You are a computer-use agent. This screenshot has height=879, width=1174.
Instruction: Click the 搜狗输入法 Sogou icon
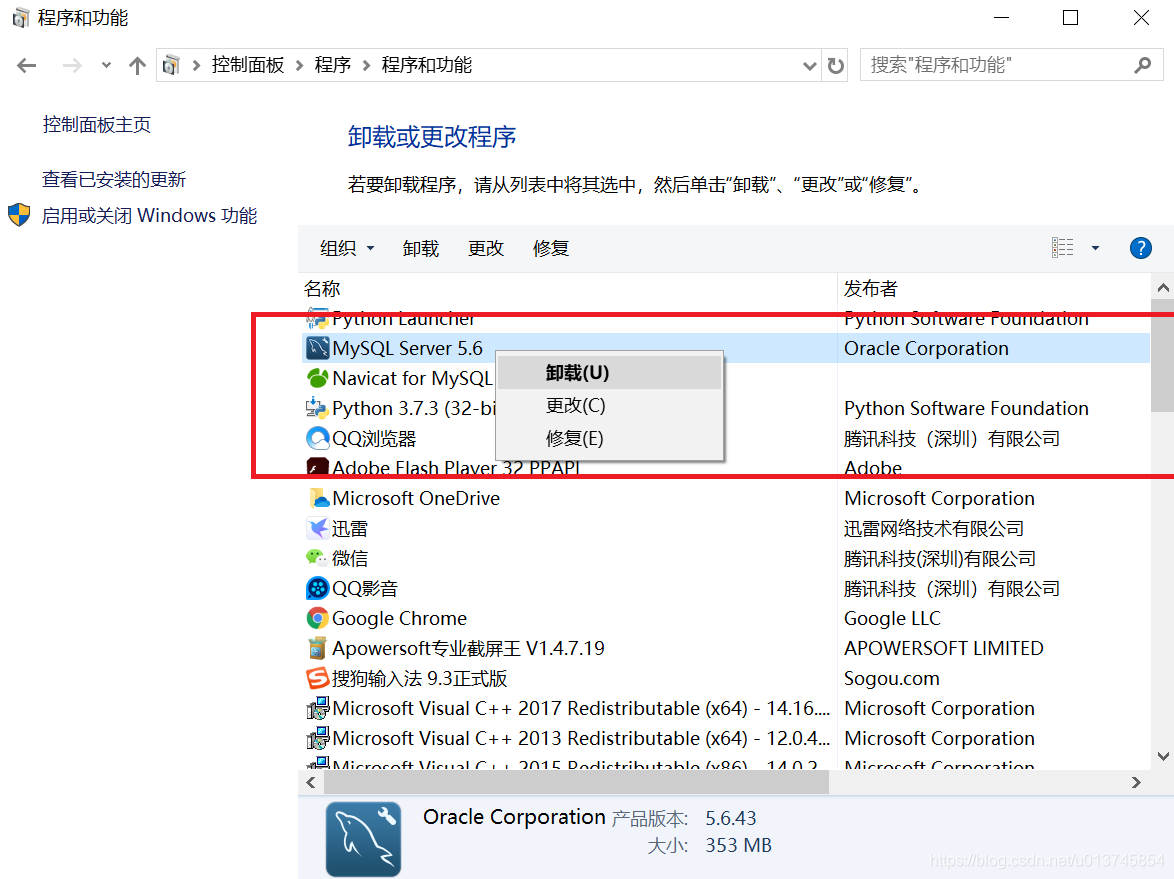point(317,678)
